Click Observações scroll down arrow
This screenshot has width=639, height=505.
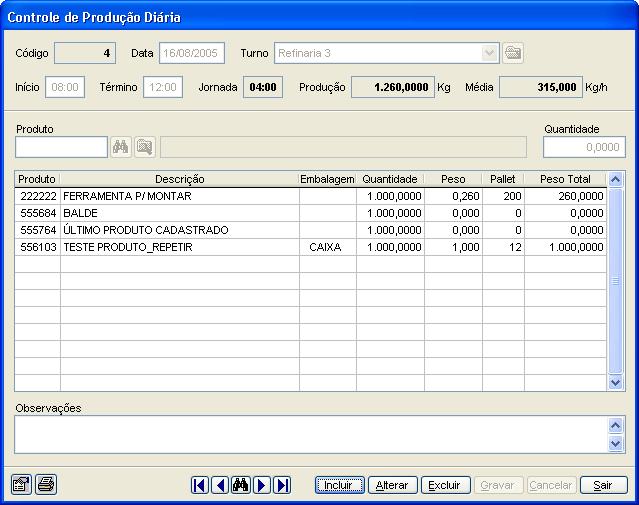coord(615,443)
